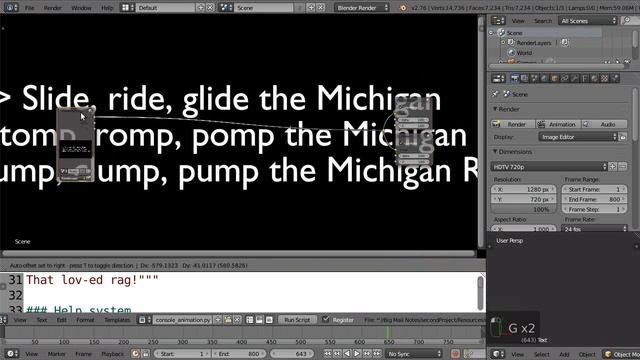
Task: Toggle syntax highlighting in the text editor
Action: coord(269,320)
